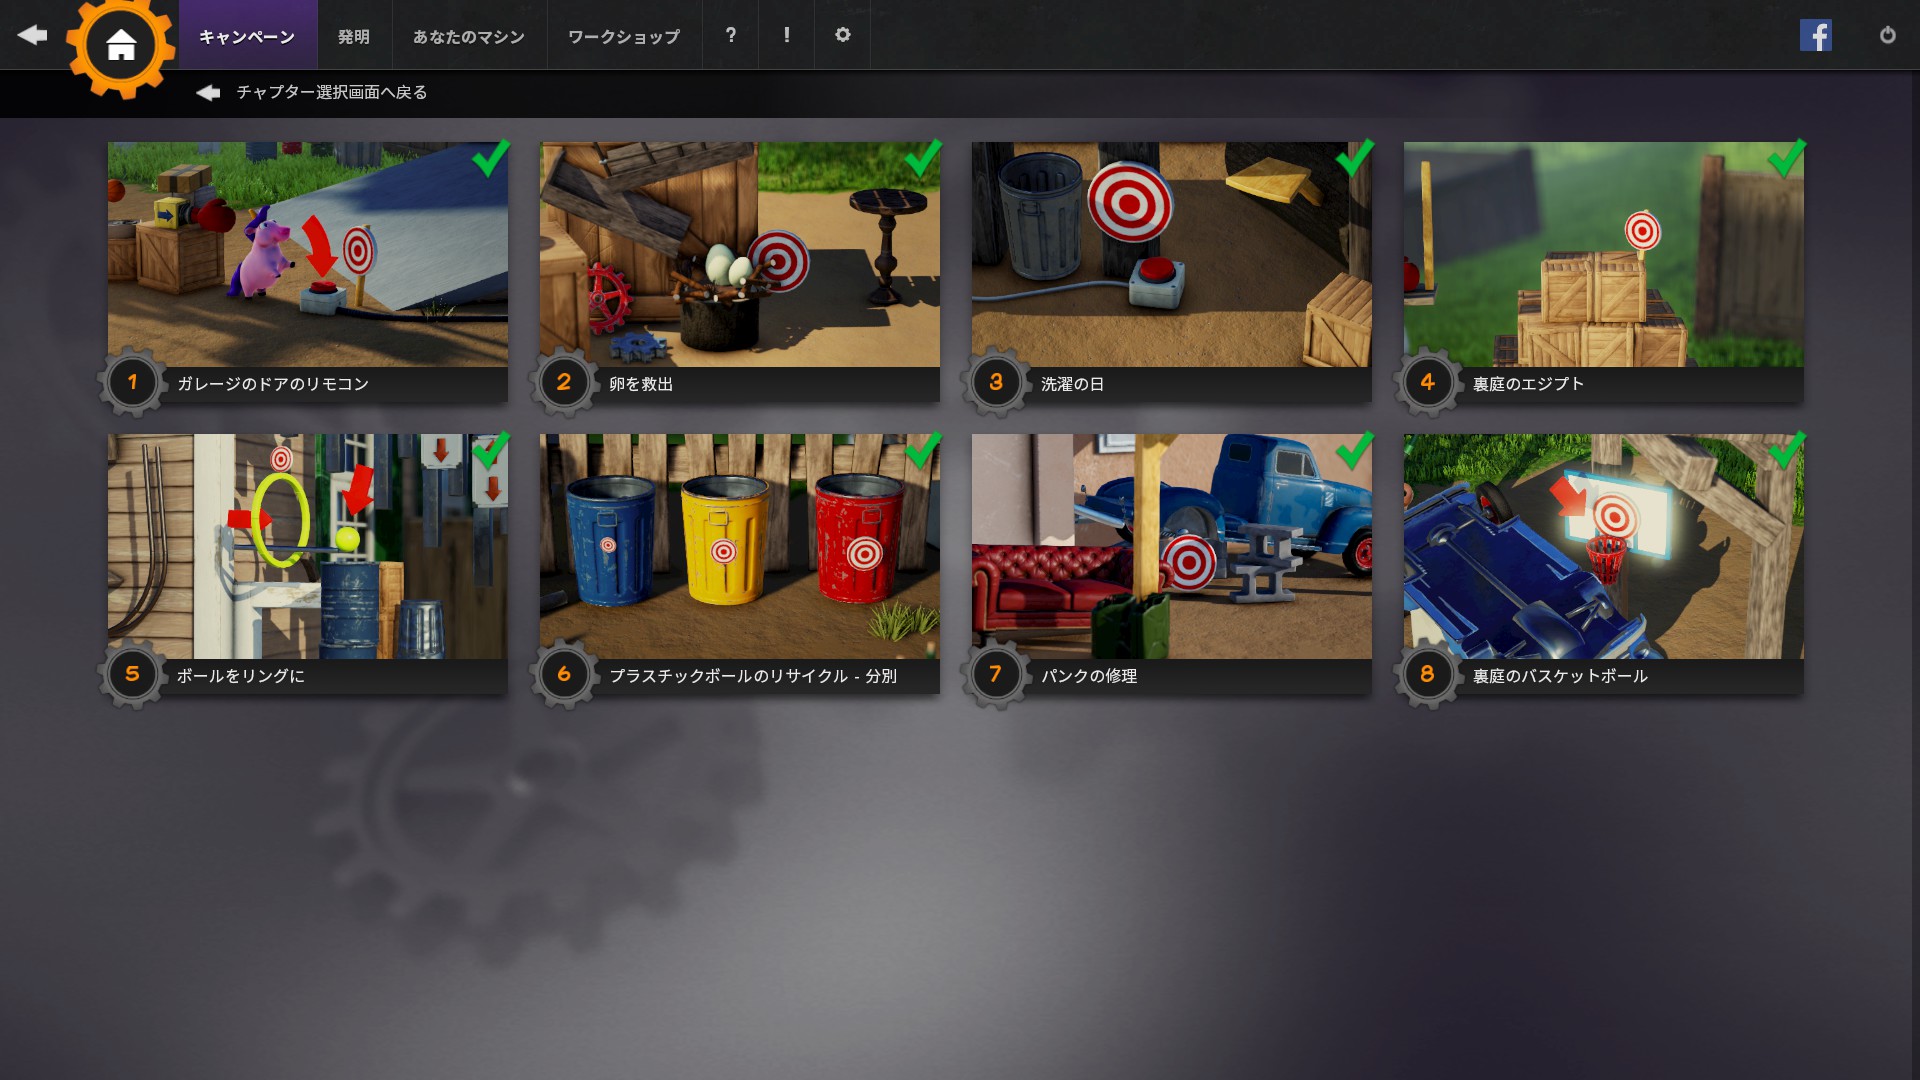
Task: Click the exclamation mark news icon
Action: pyautogui.click(x=787, y=35)
